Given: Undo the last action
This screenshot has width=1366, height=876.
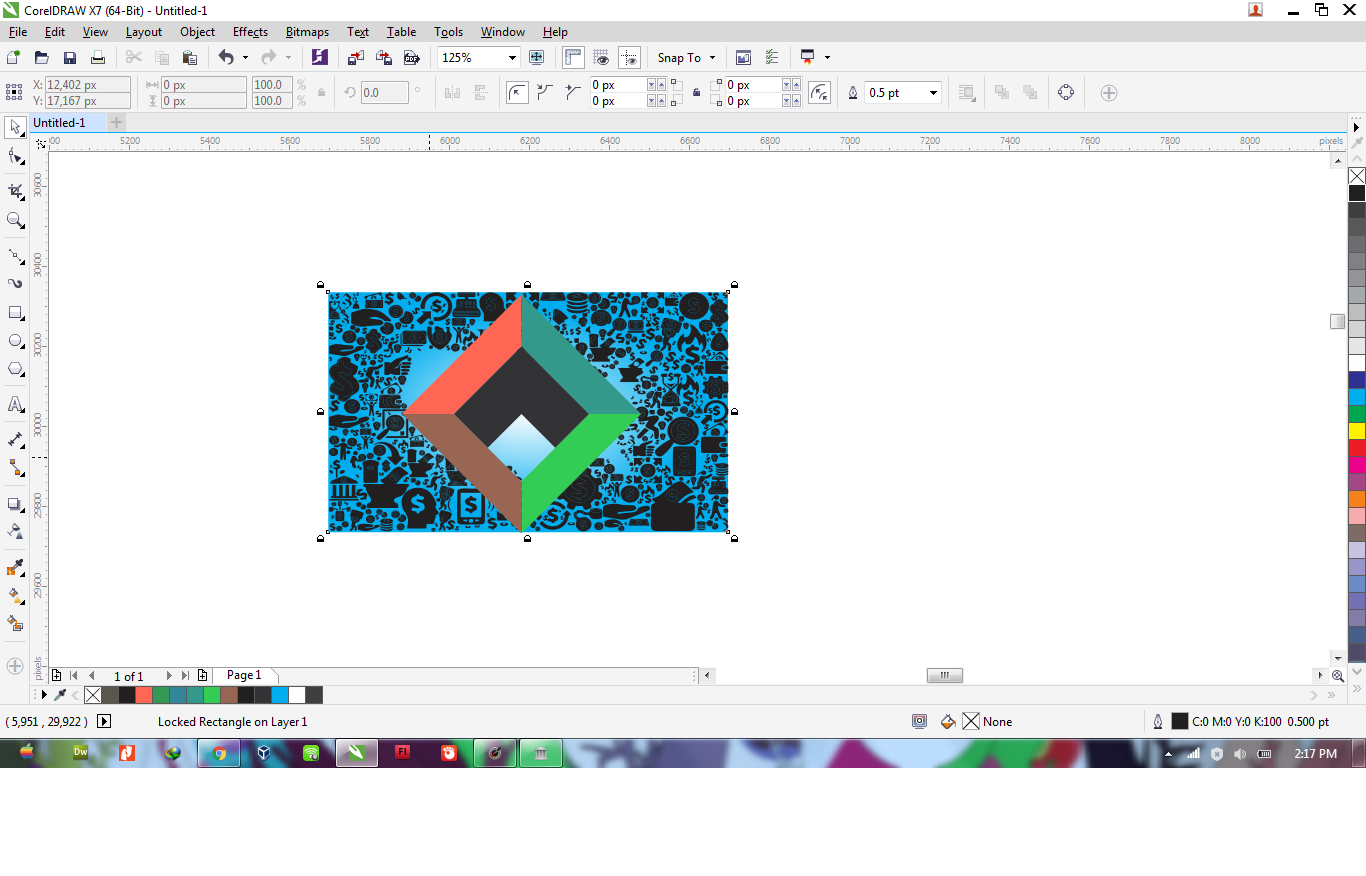Looking at the screenshot, I should (226, 58).
